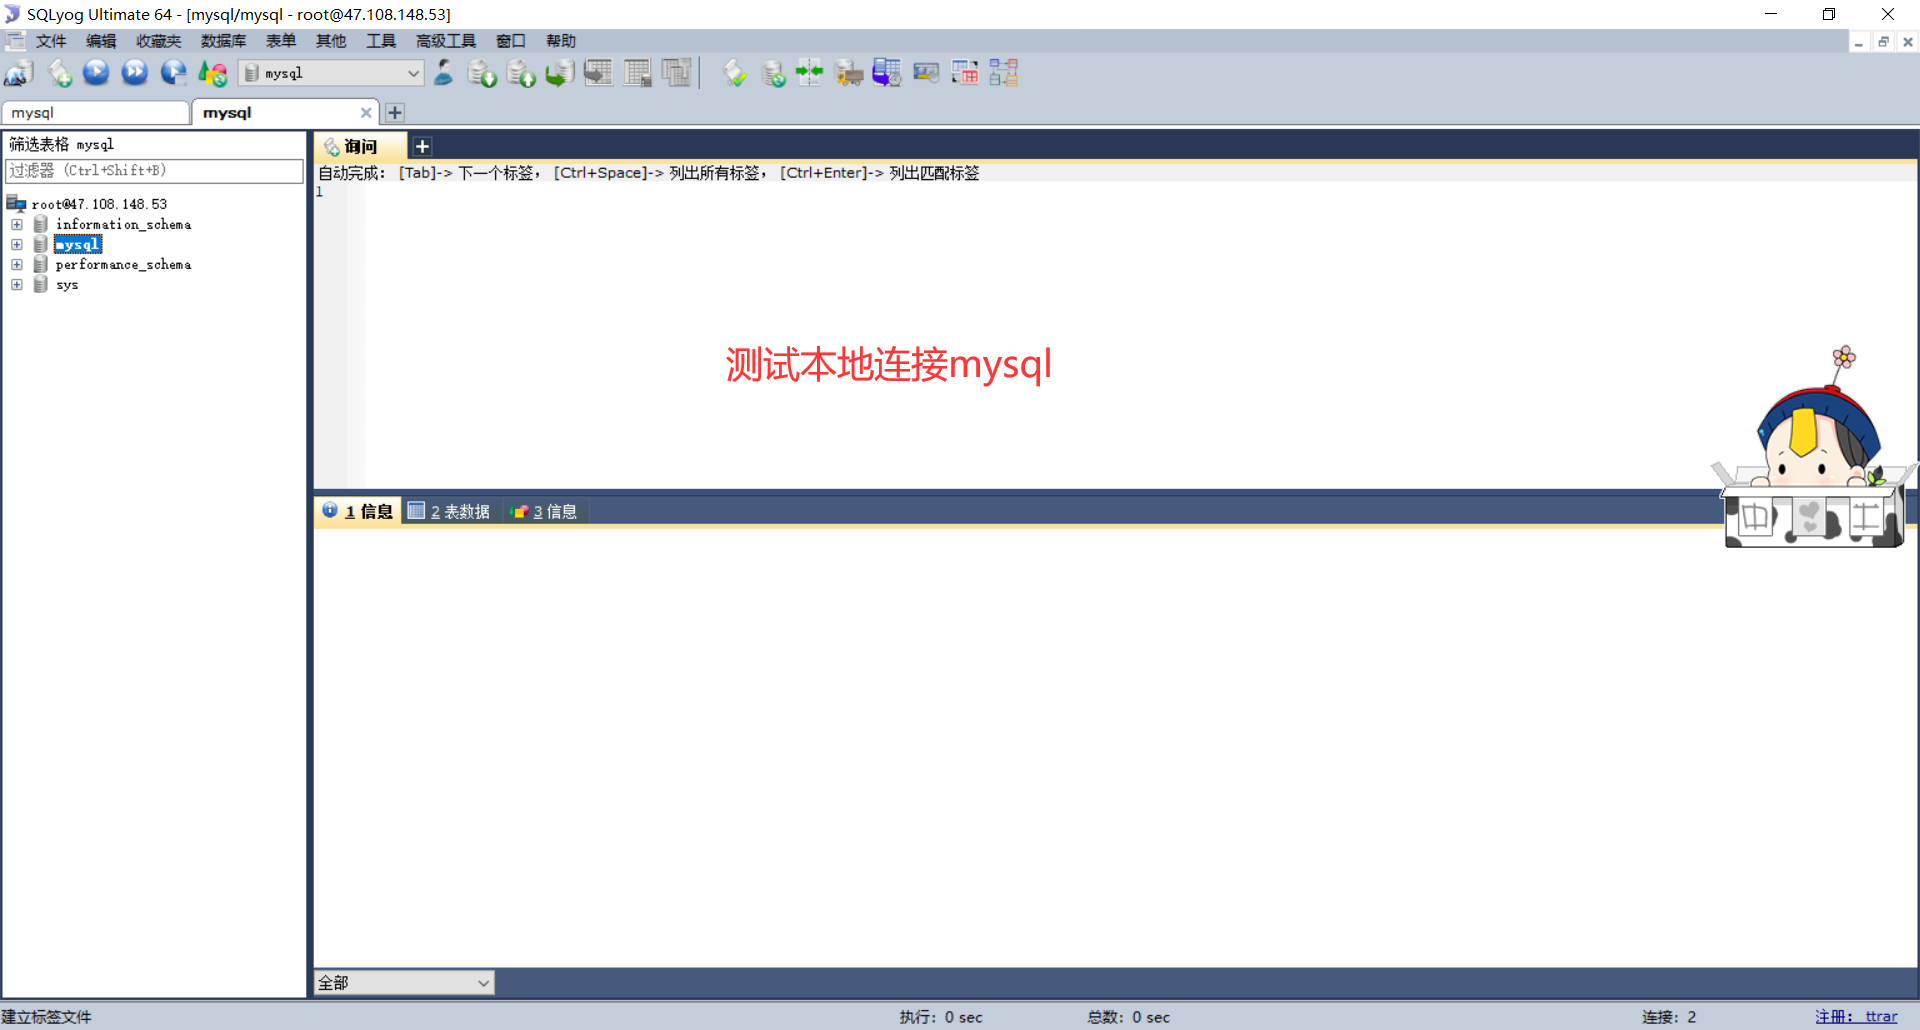Select the 询问 query tab
This screenshot has height=1030, width=1920.
[x=361, y=147]
